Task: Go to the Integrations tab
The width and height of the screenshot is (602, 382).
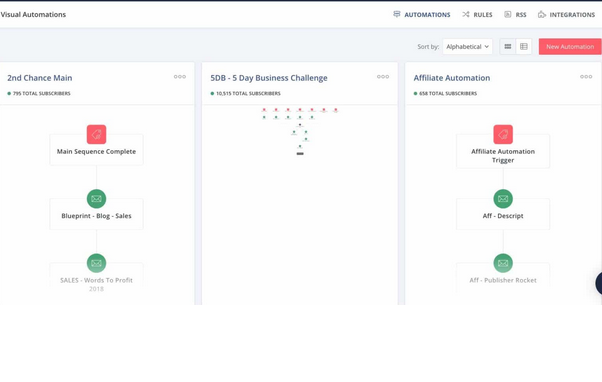Action: pyautogui.click(x=566, y=15)
